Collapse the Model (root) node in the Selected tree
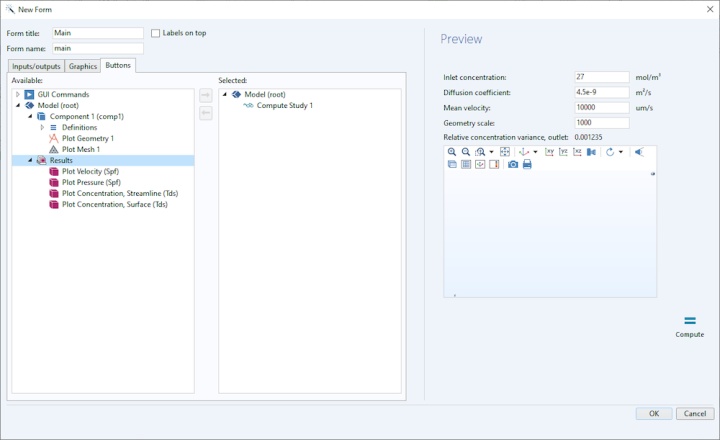Screen dimensions: 720x440 (x=225, y=95)
